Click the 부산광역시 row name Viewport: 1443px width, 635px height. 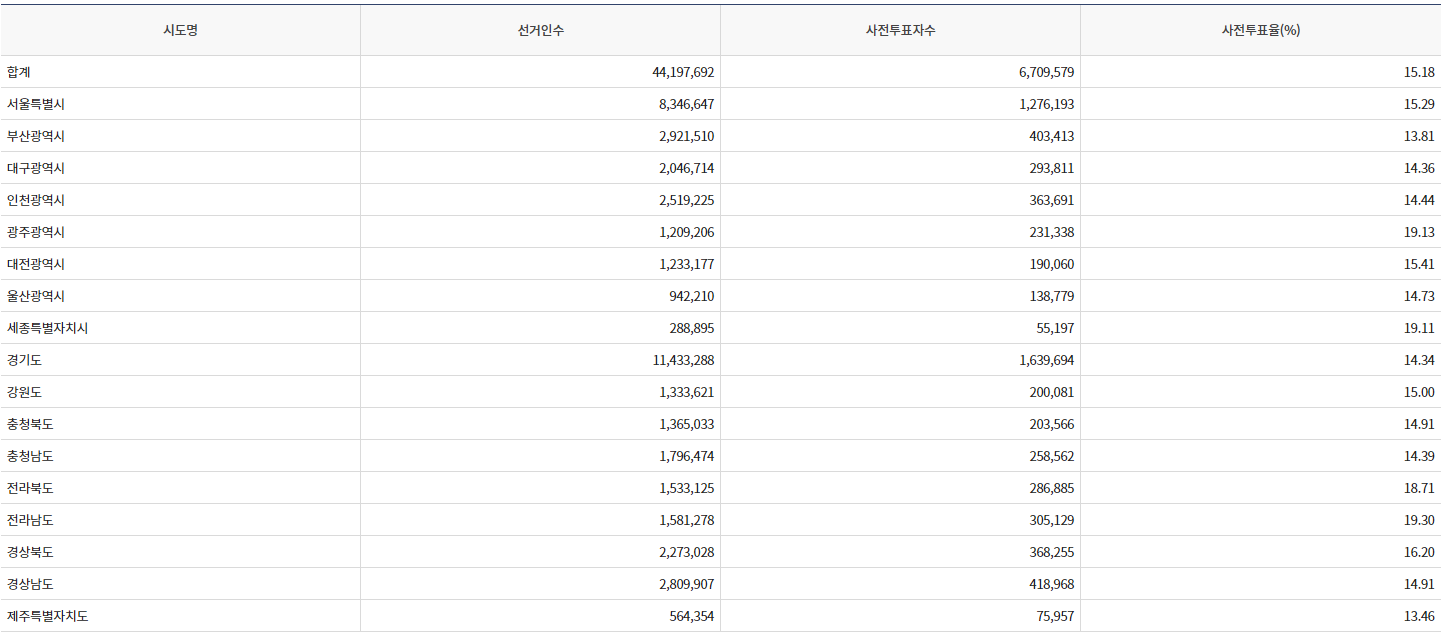click(36, 136)
